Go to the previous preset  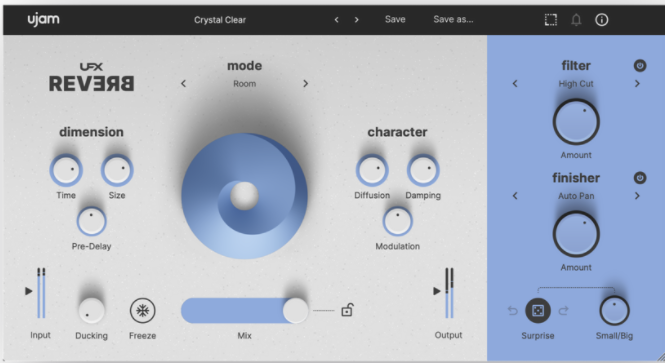tap(336, 20)
